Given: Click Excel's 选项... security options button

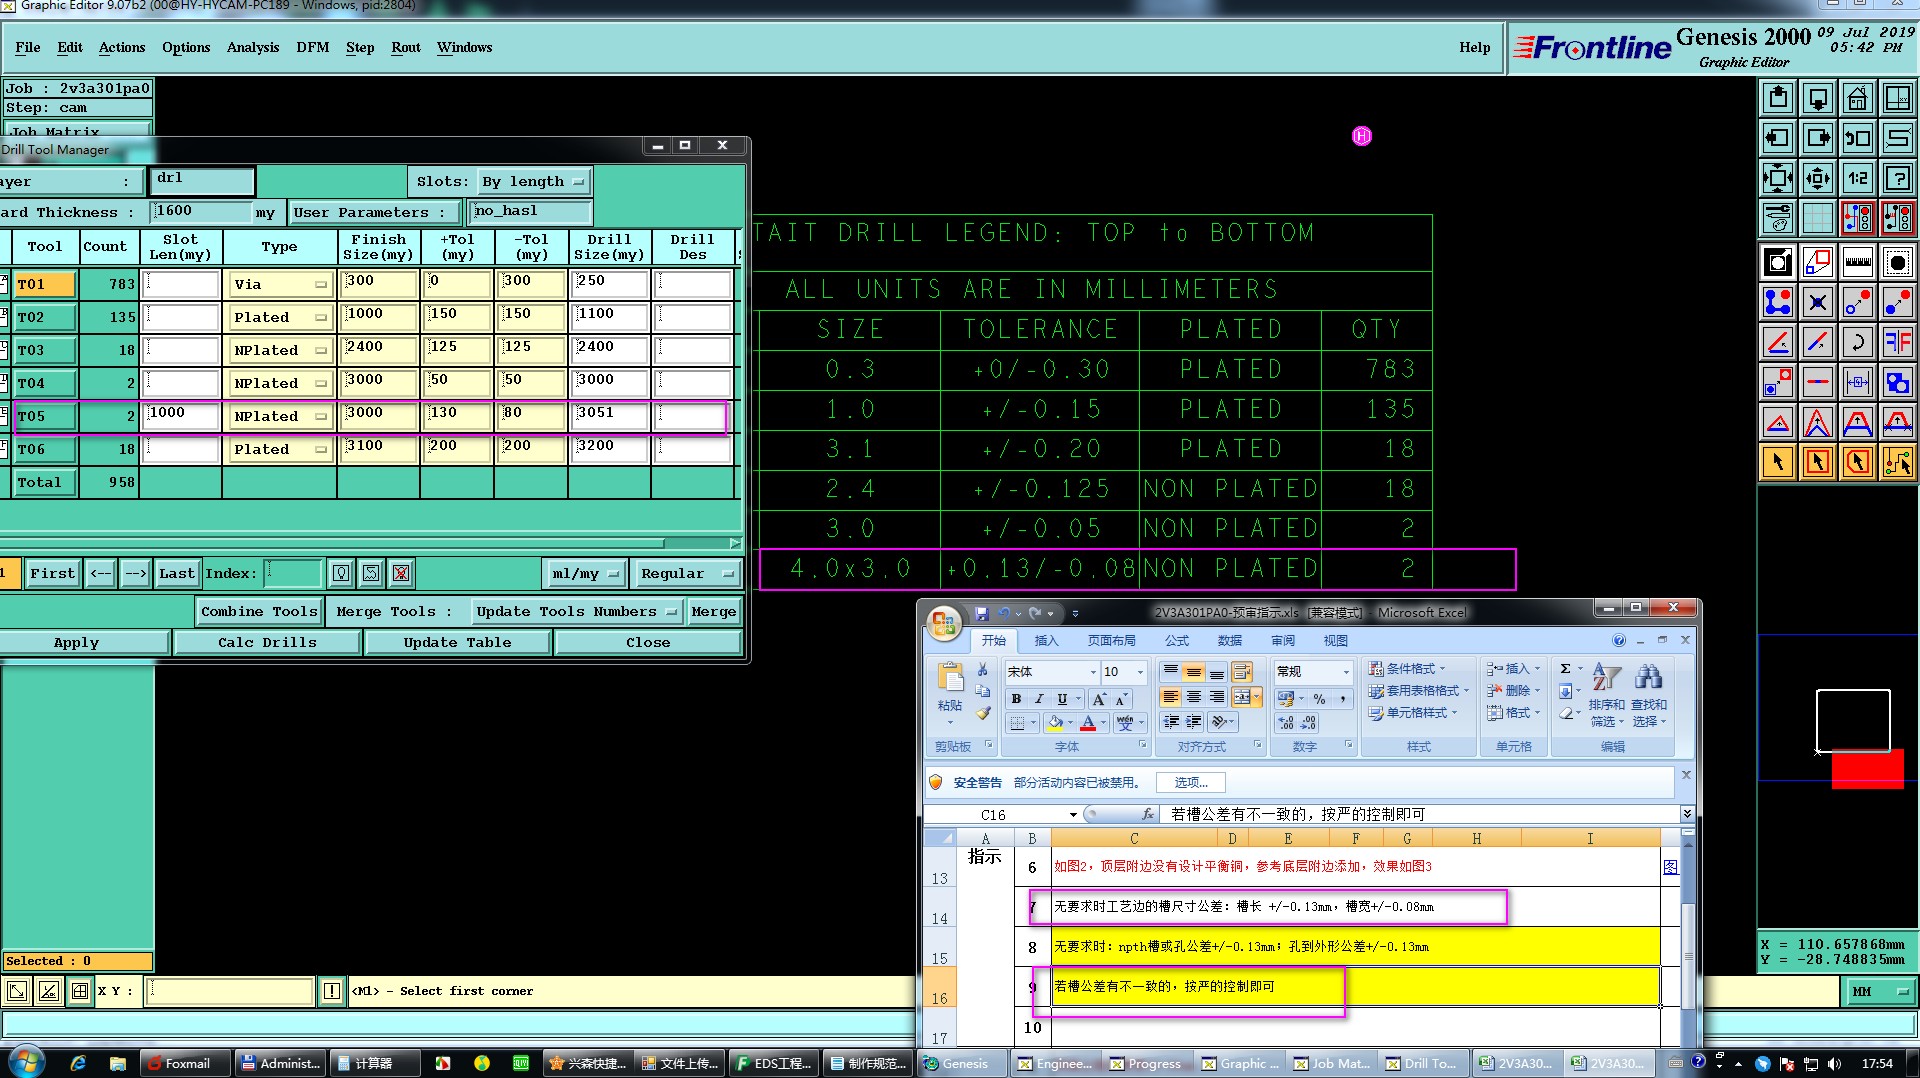Looking at the screenshot, I should pyautogui.click(x=1190, y=782).
